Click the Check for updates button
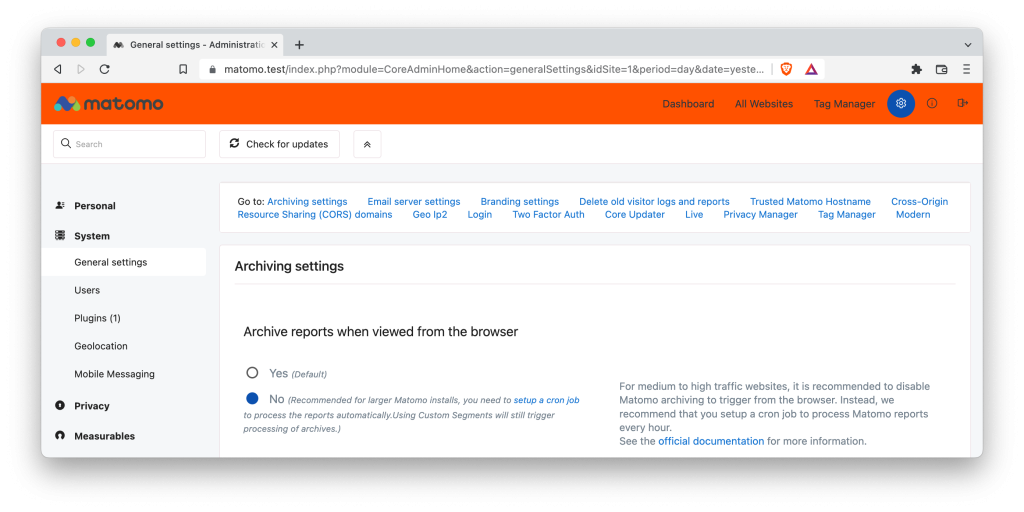Image resolution: width=1024 pixels, height=512 pixels. [279, 144]
